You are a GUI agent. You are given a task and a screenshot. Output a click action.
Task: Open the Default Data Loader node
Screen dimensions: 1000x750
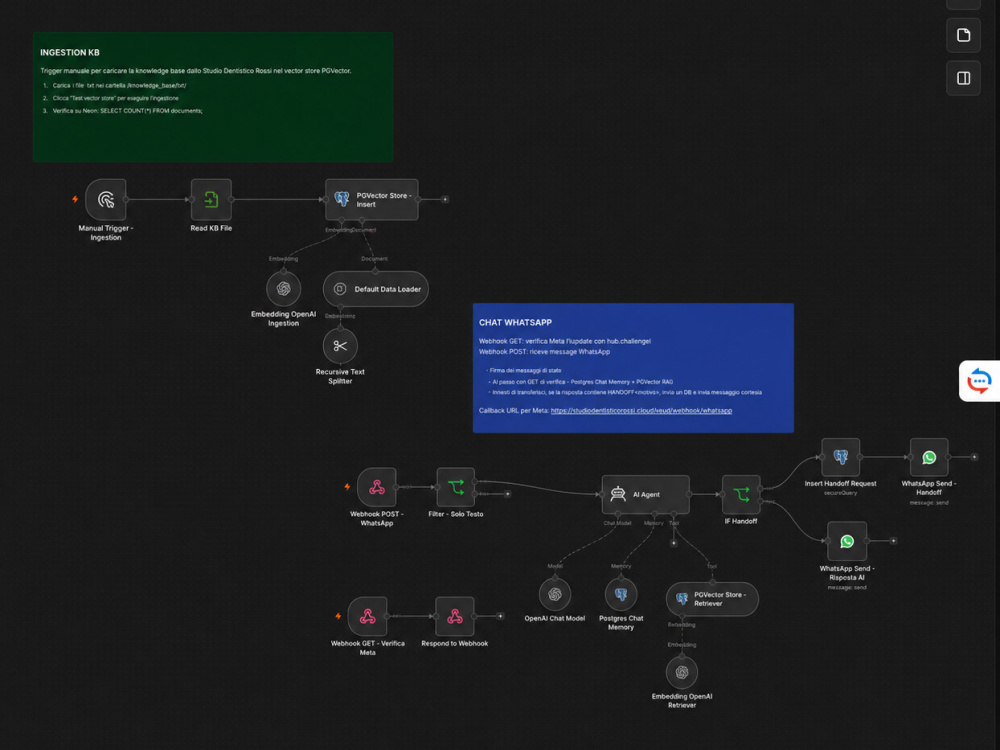point(376,289)
